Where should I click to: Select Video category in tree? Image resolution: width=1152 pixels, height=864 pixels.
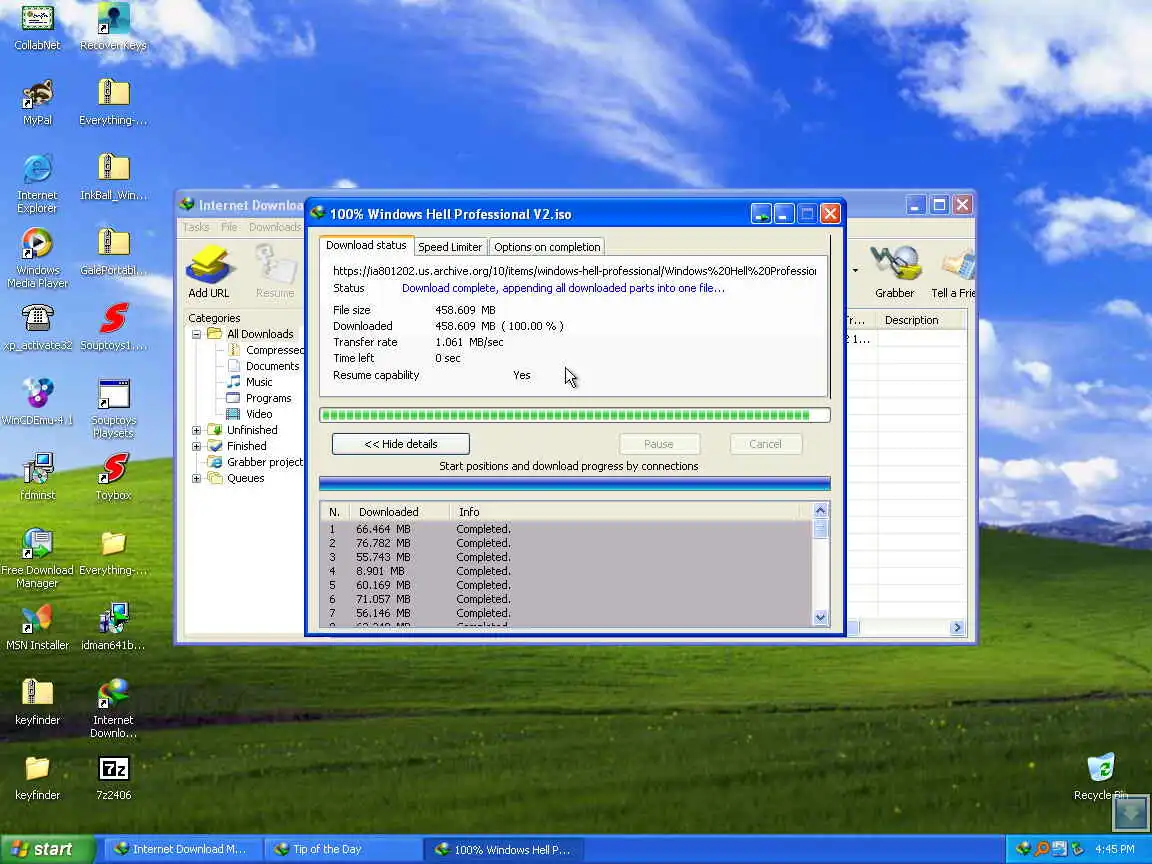tap(250, 415)
